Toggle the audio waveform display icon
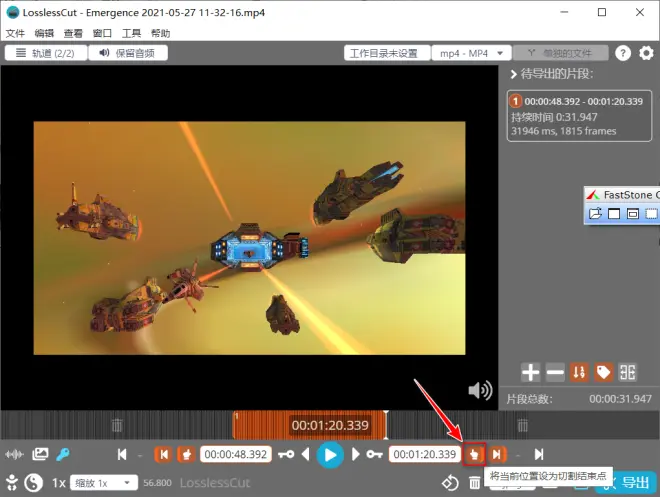The width and height of the screenshot is (660, 497). click(14, 454)
